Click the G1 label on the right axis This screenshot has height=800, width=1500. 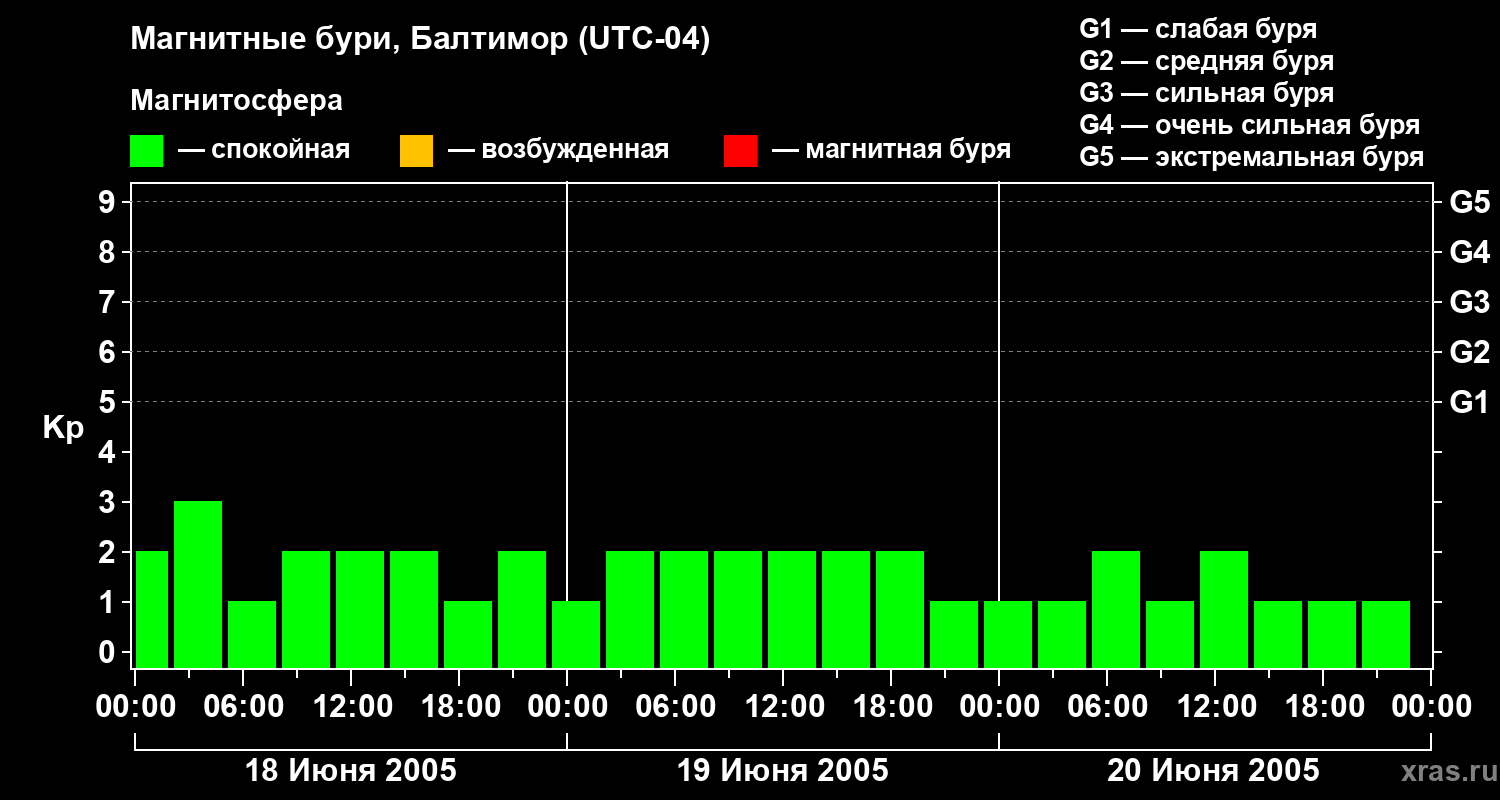click(1469, 402)
